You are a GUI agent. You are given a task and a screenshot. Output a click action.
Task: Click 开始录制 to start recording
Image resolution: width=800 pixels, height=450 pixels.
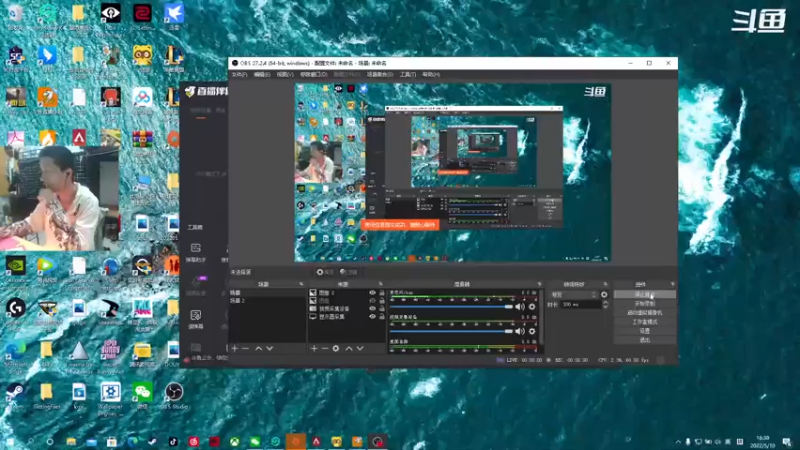[645, 304]
